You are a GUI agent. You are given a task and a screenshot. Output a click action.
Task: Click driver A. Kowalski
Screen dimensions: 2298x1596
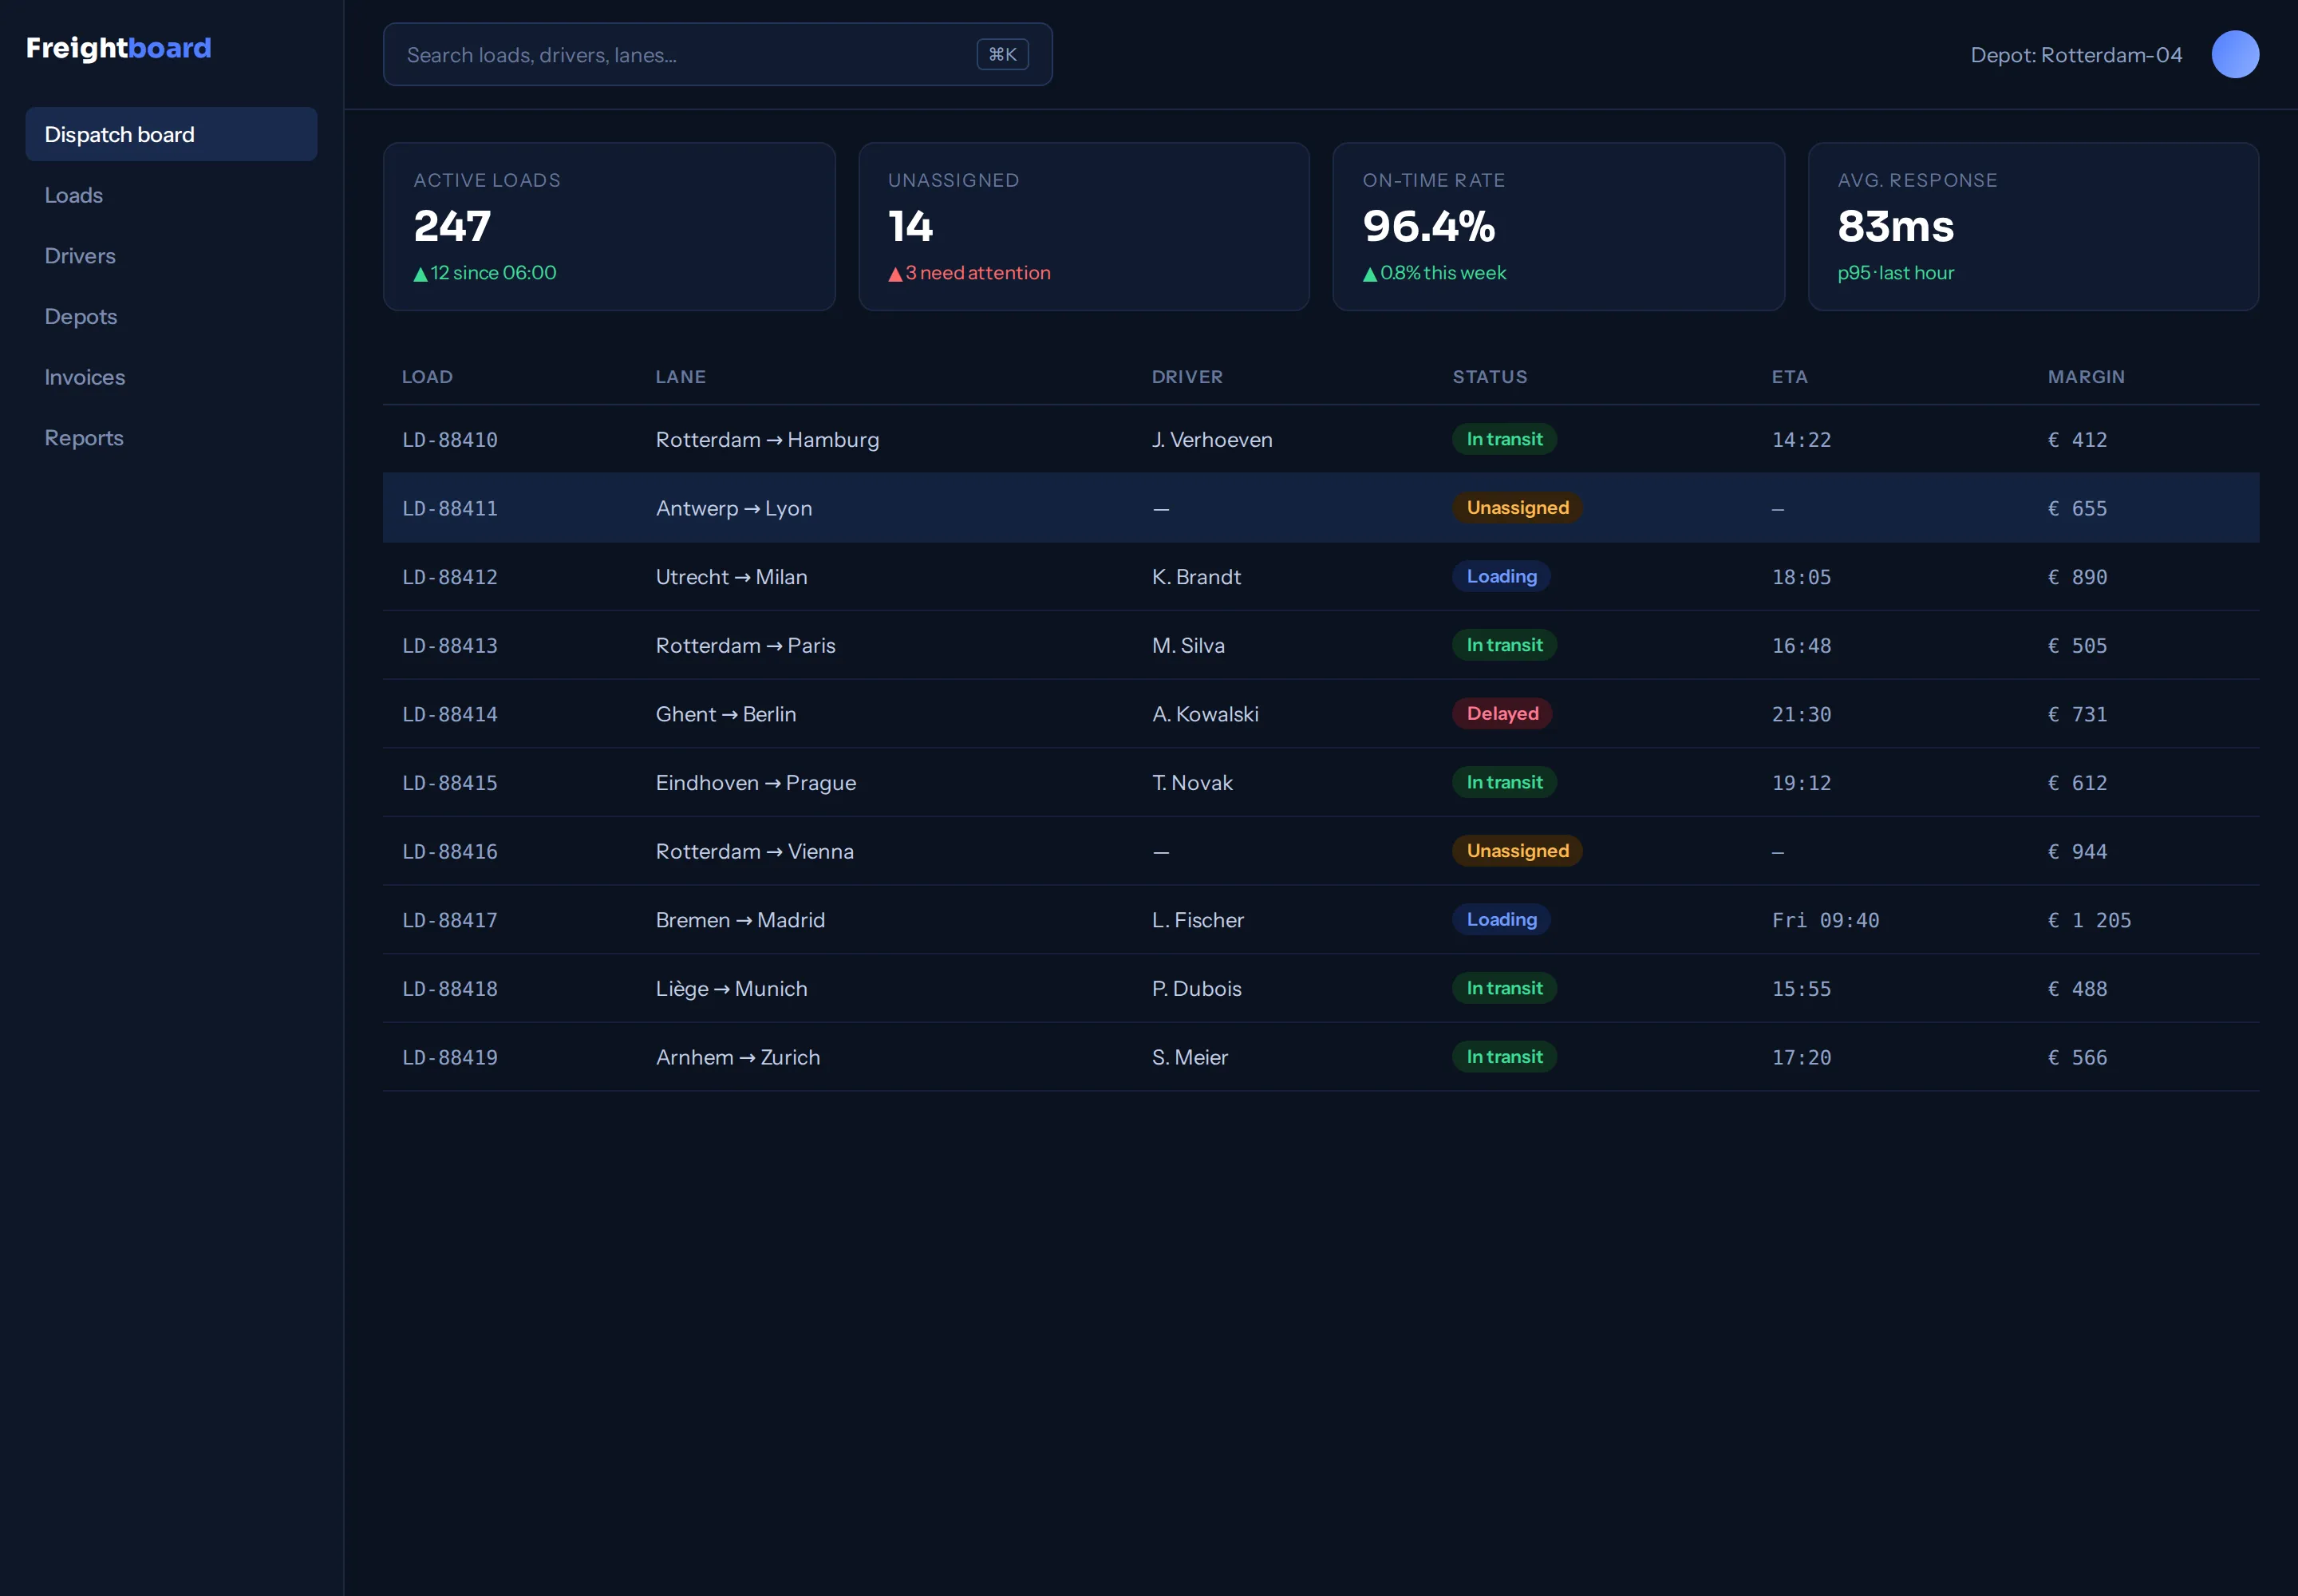(1205, 714)
